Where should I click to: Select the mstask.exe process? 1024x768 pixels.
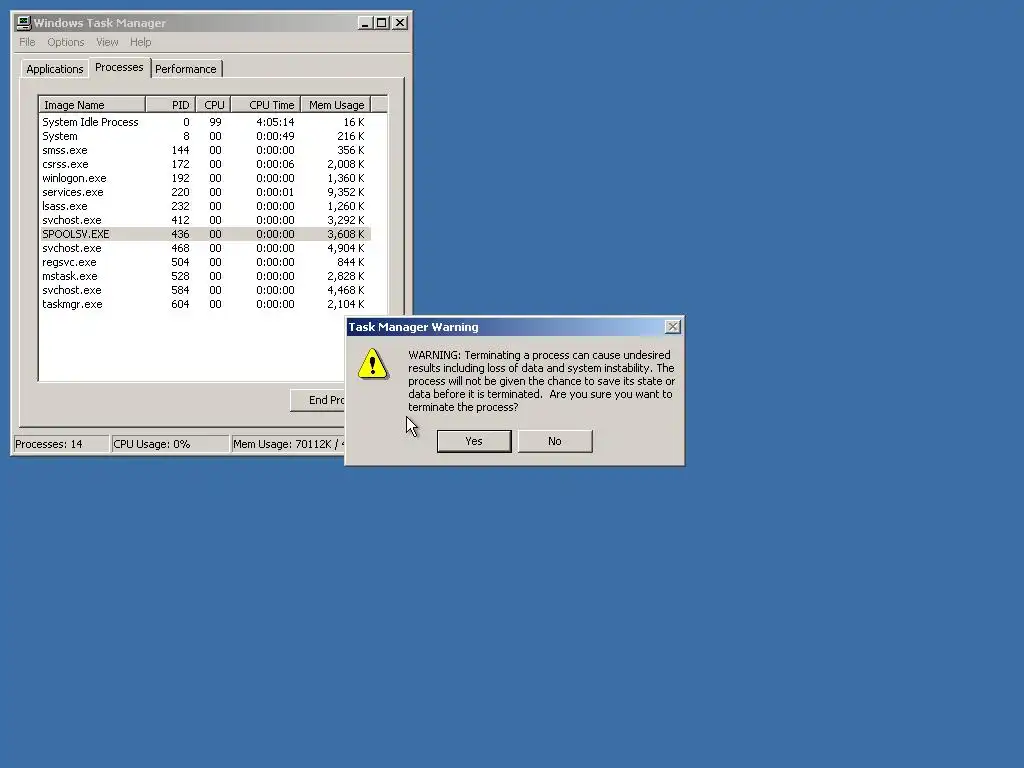[205, 276]
